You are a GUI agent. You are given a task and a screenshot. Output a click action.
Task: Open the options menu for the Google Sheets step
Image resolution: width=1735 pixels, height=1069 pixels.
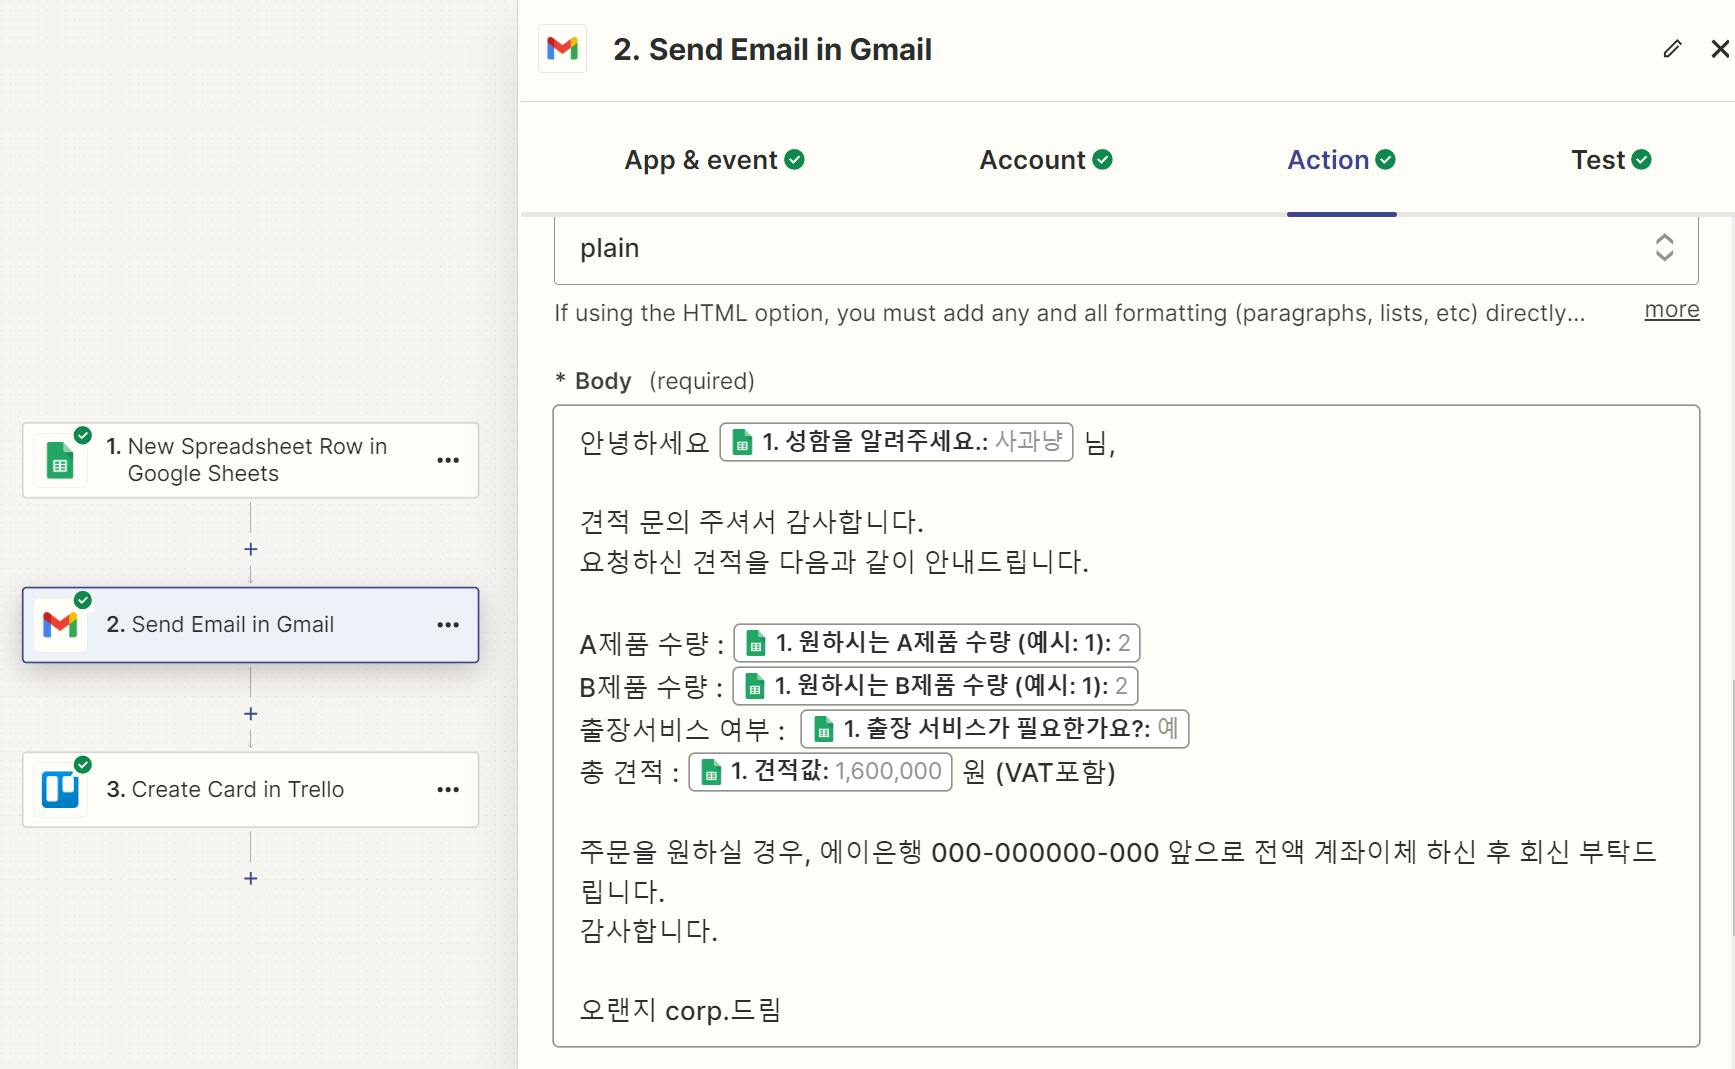[x=448, y=461]
